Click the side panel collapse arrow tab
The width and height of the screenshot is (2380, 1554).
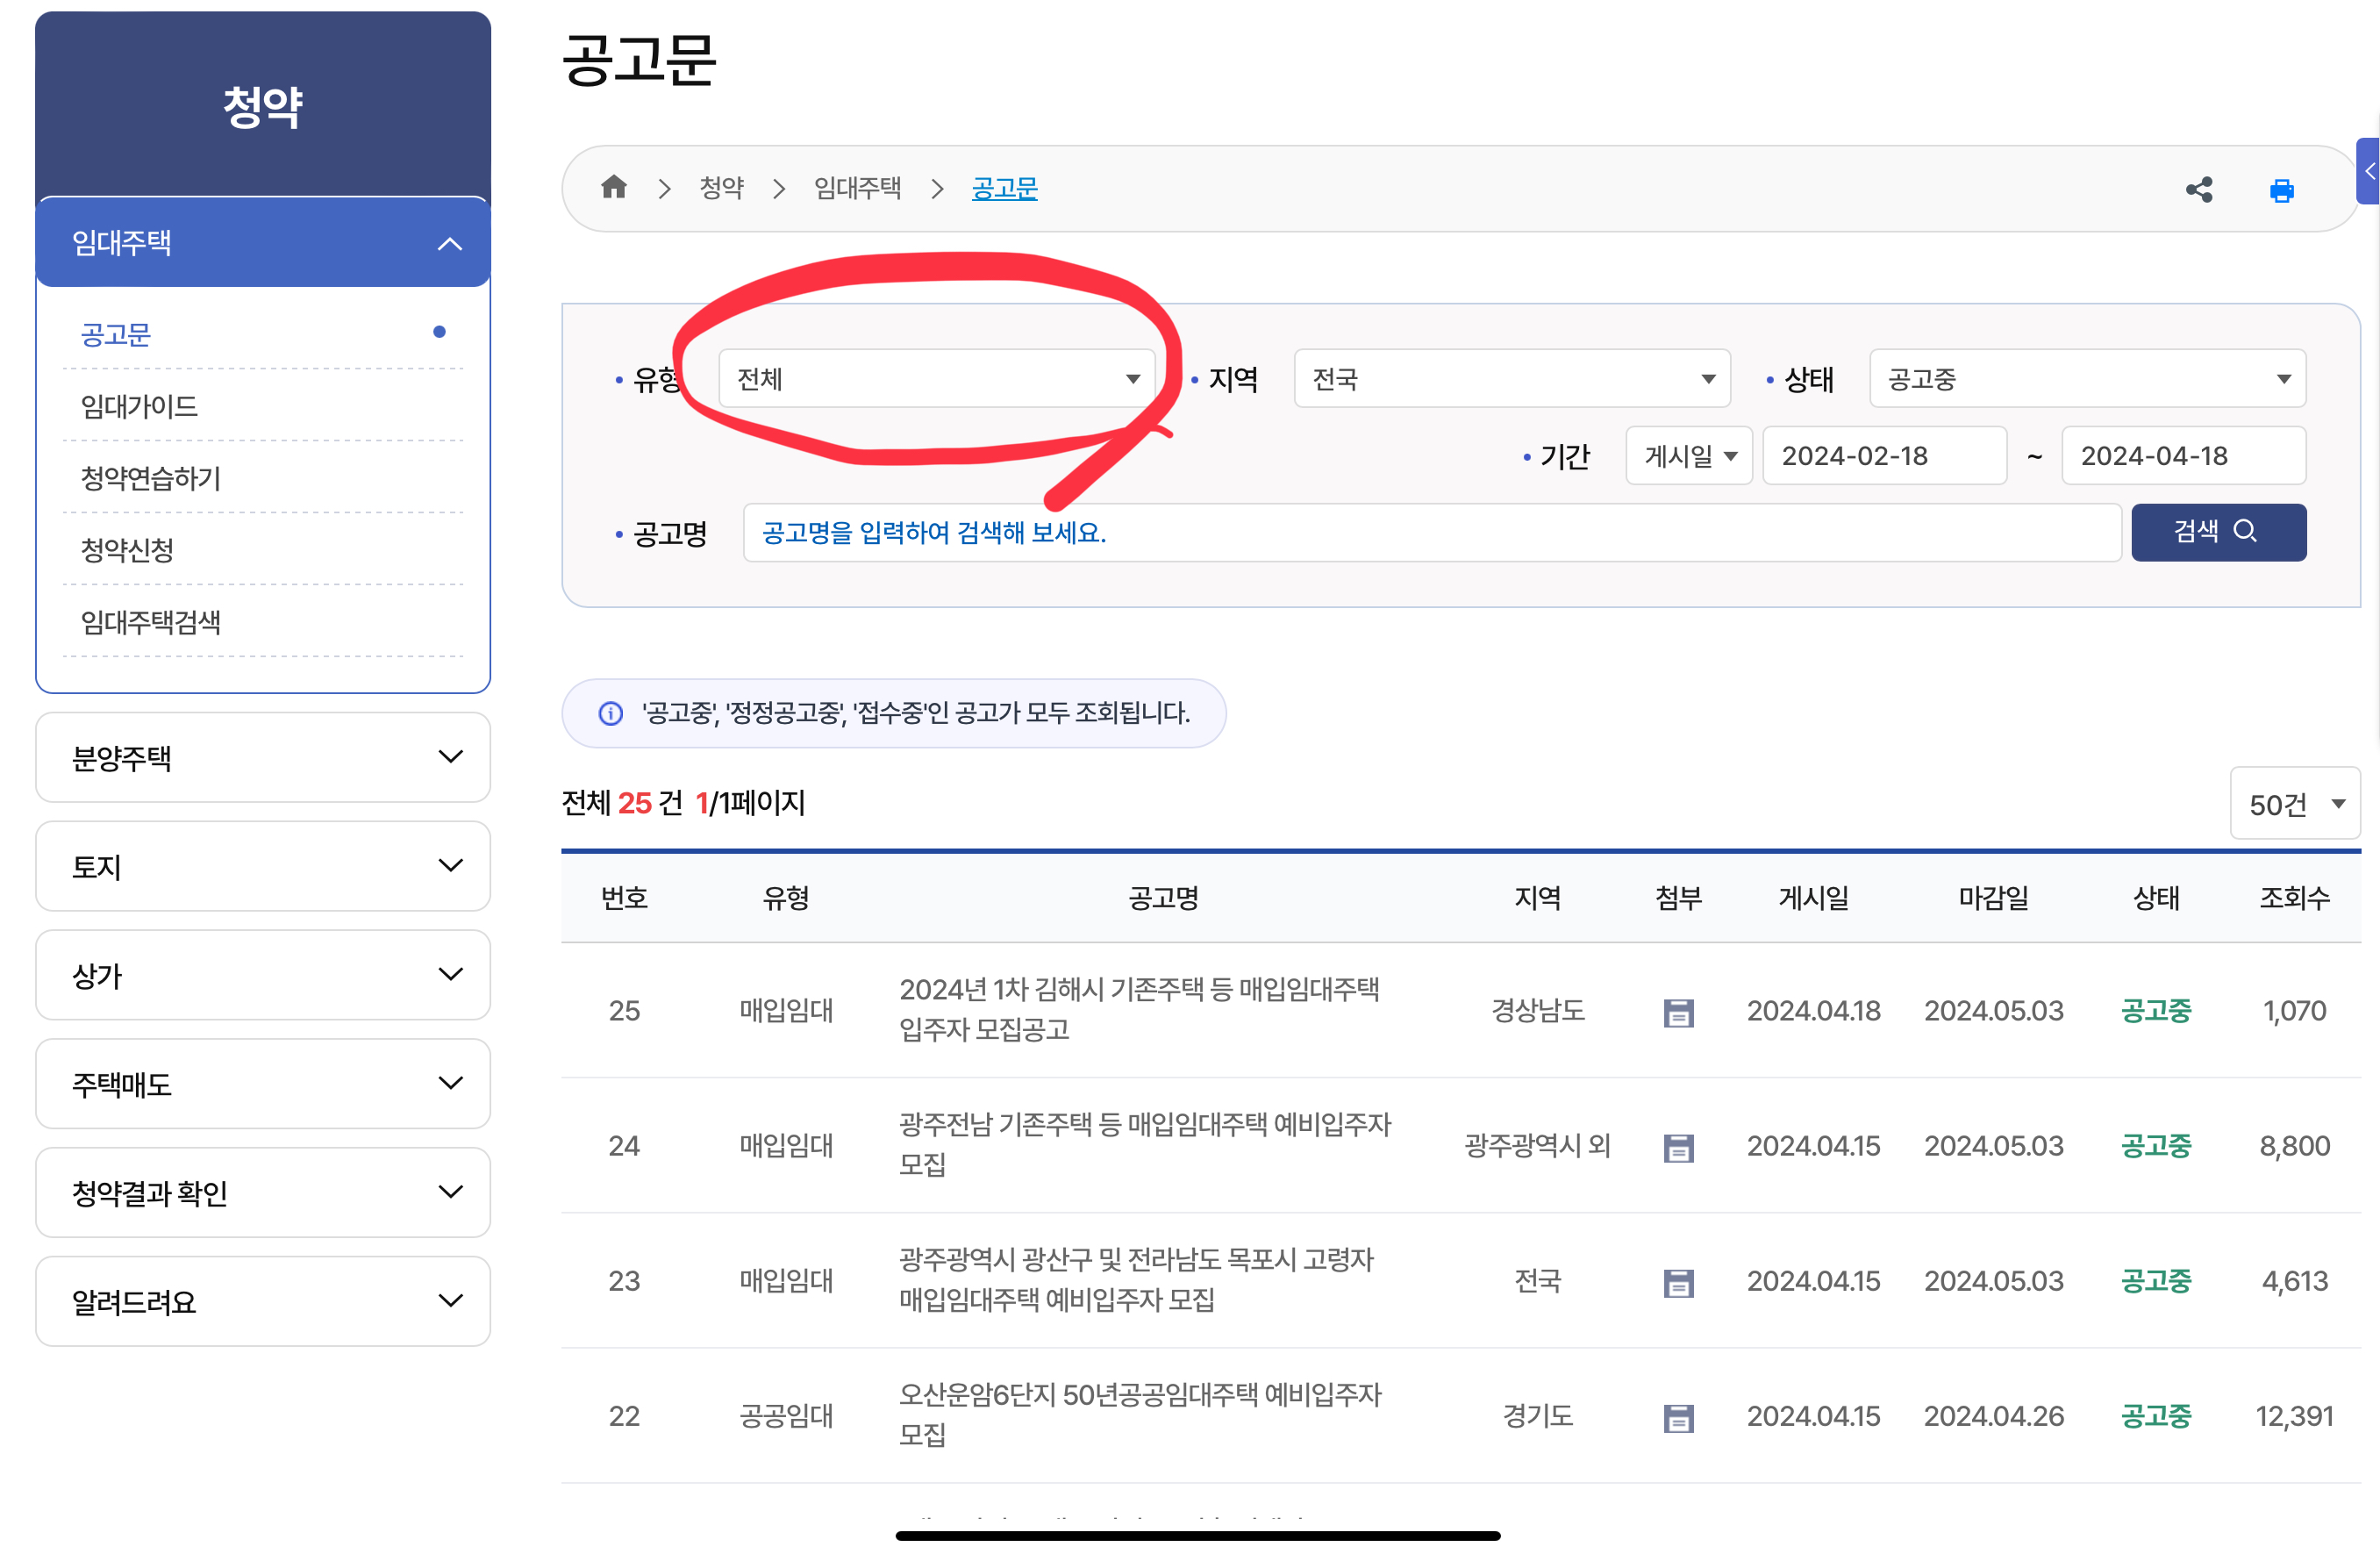[2368, 172]
